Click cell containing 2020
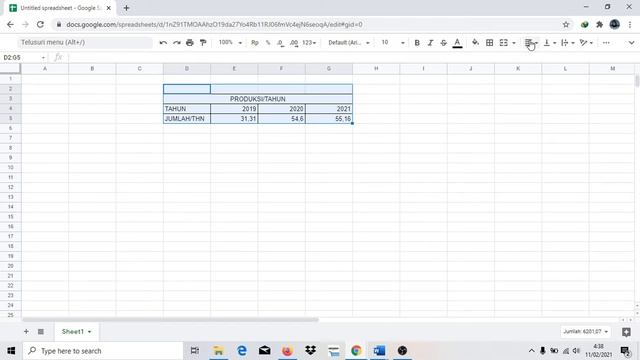The height and width of the screenshot is (360, 640). pos(282,109)
